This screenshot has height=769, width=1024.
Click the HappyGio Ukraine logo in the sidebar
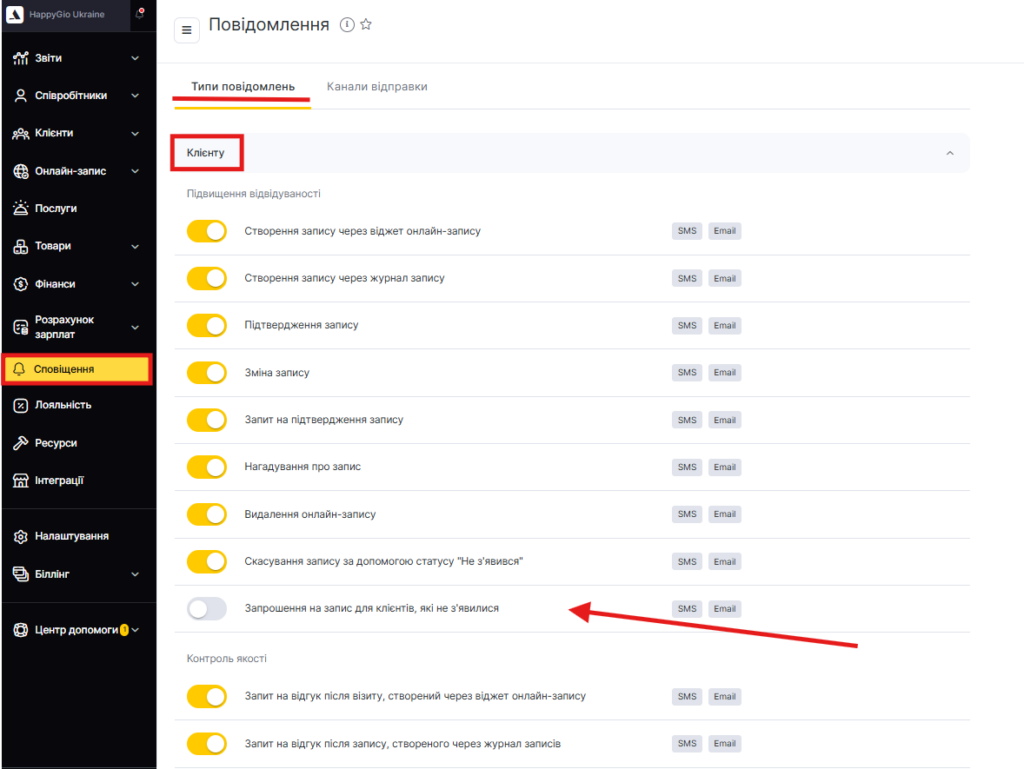tap(15, 14)
